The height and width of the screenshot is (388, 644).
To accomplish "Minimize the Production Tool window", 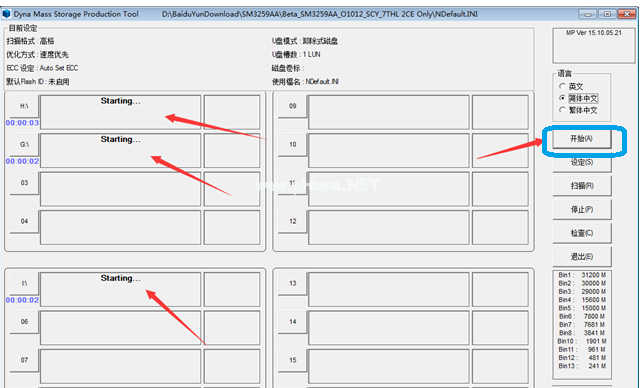I will [x=588, y=14].
